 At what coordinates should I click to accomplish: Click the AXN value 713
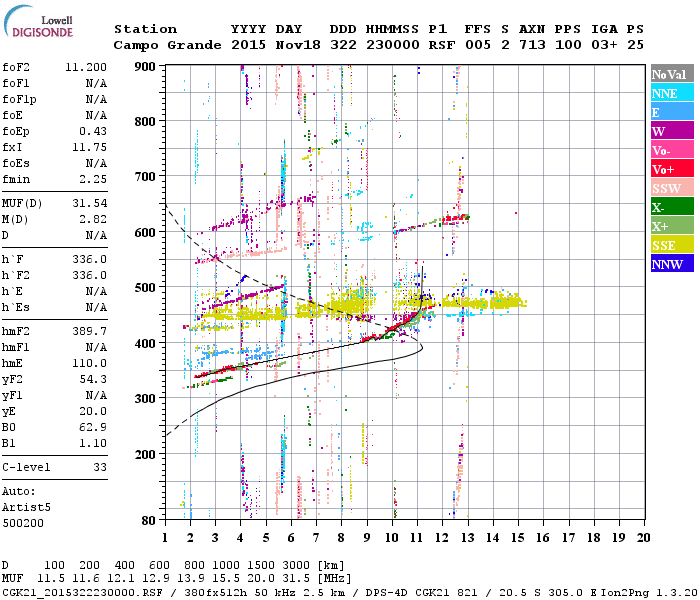click(x=532, y=45)
